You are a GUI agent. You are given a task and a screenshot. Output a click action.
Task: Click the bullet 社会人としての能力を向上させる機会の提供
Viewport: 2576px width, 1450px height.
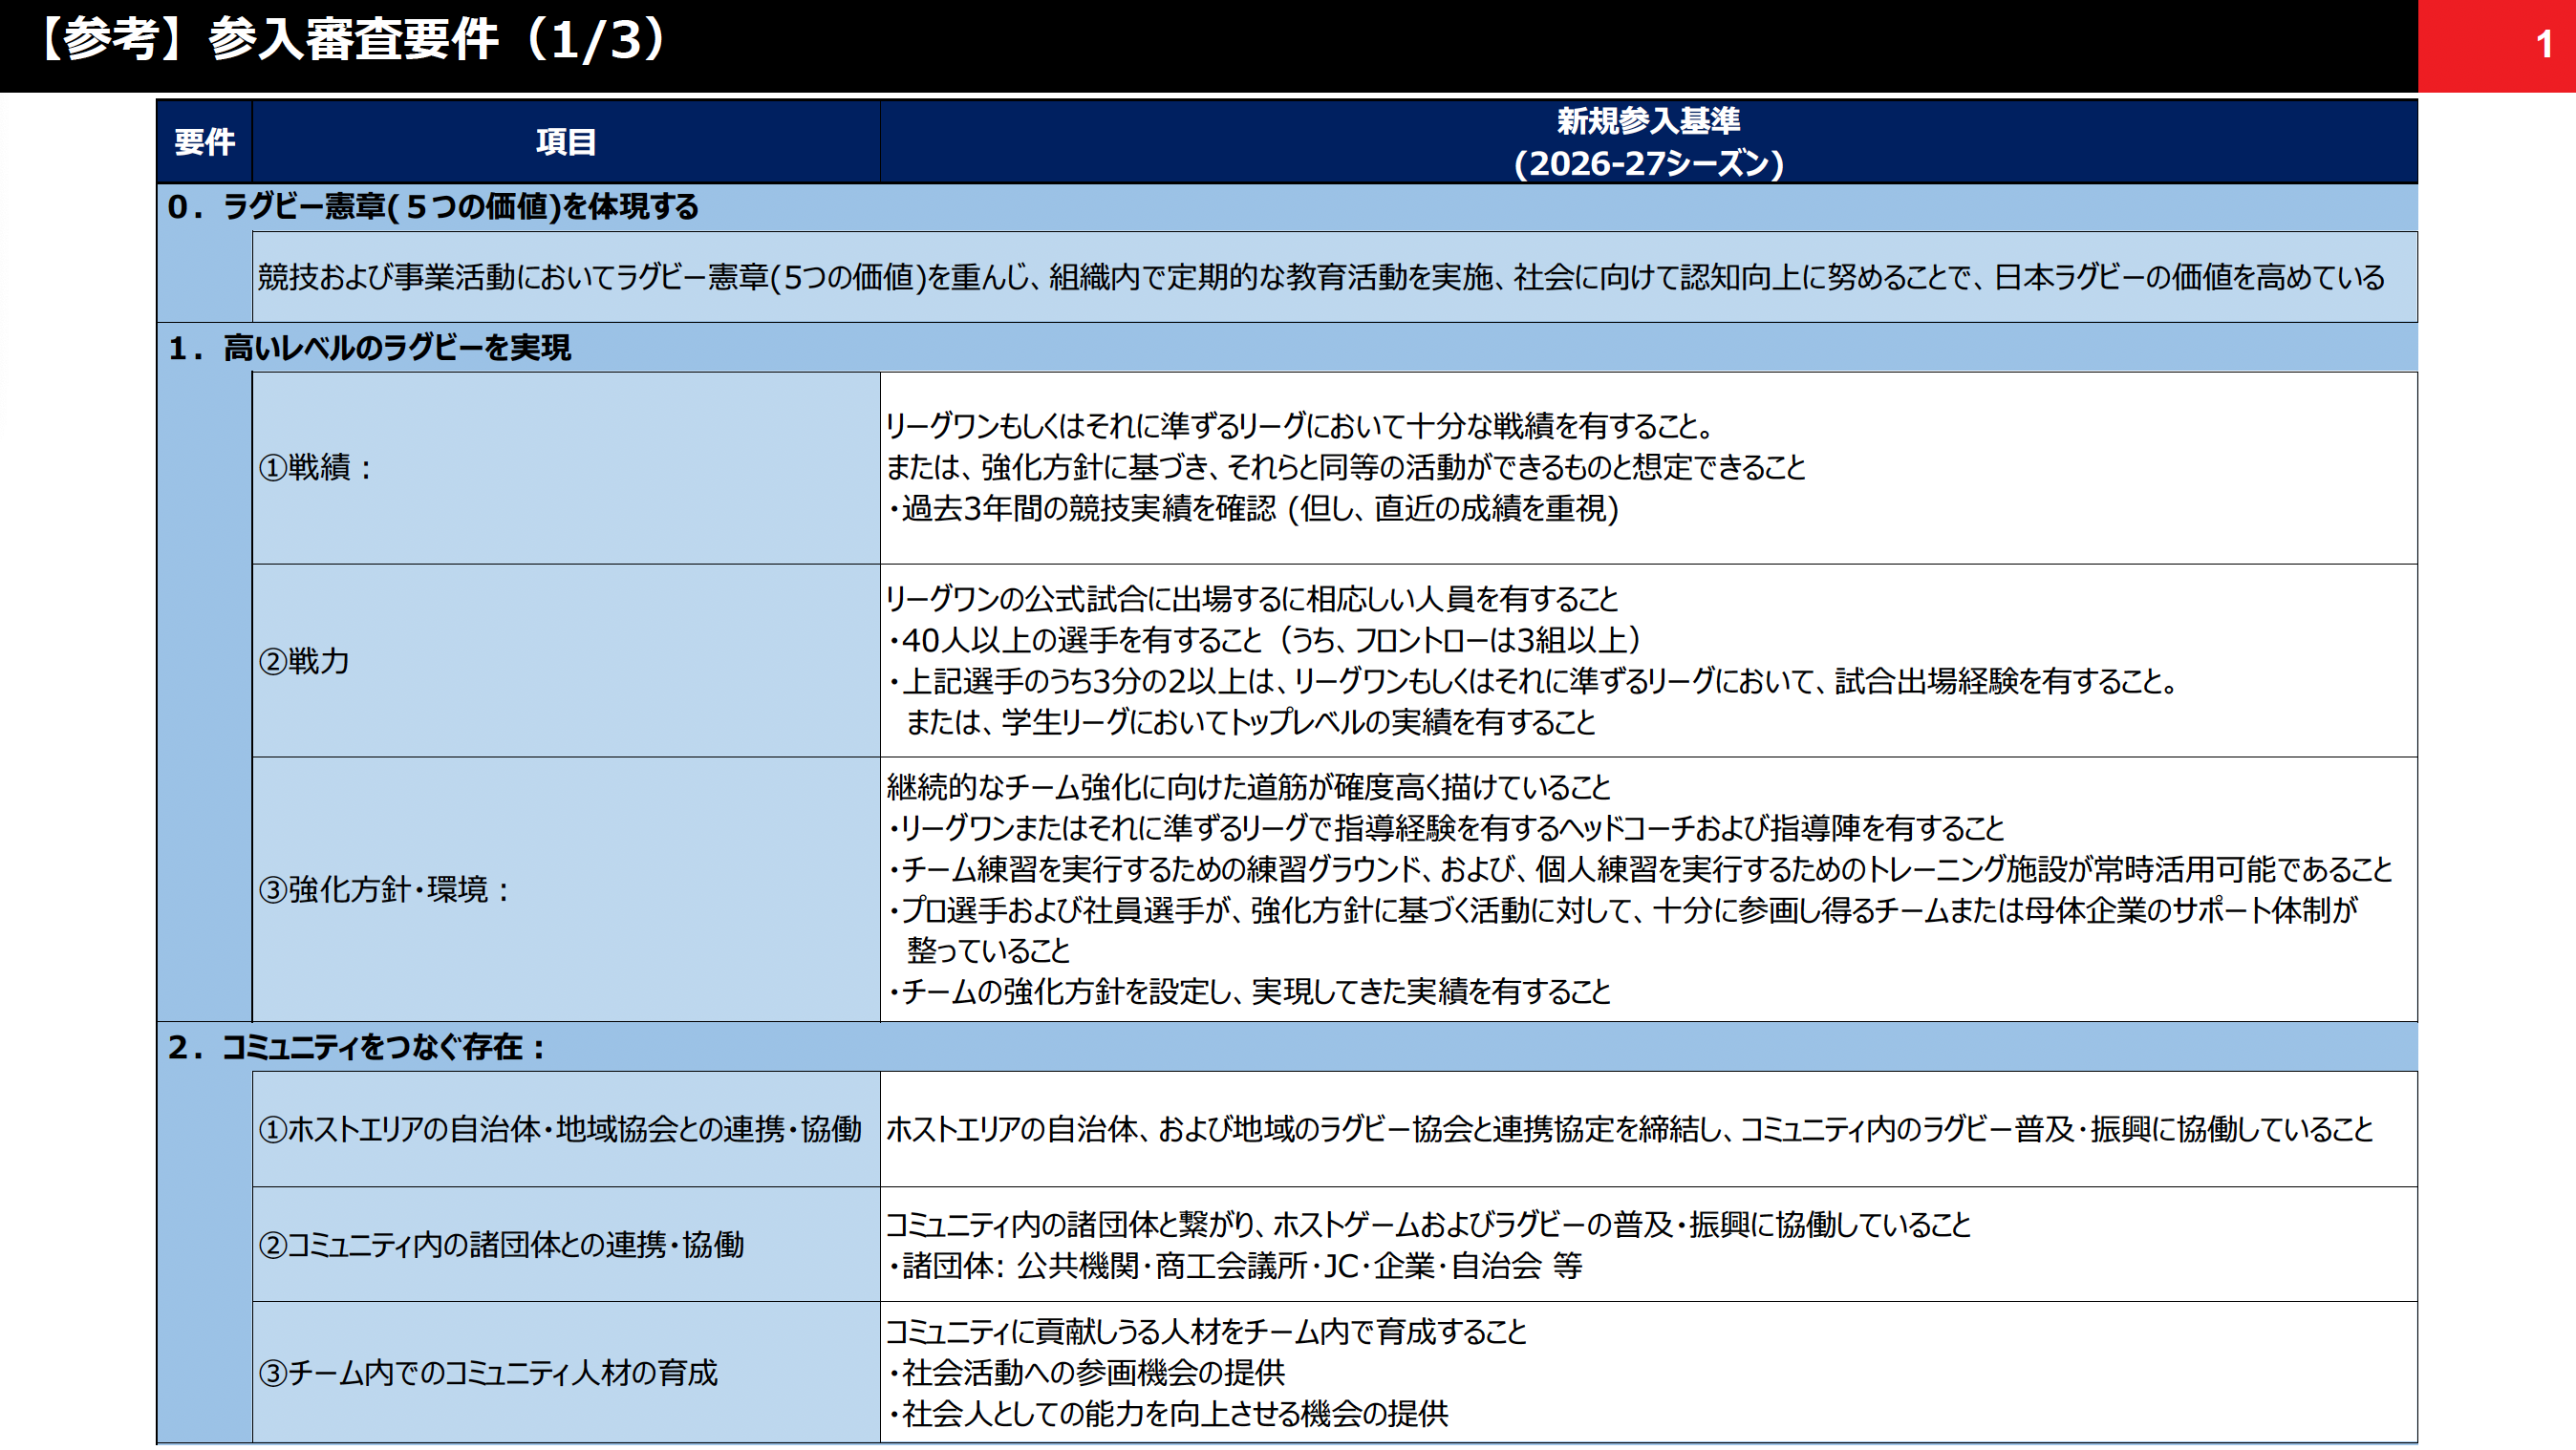pos(1167,1414)
